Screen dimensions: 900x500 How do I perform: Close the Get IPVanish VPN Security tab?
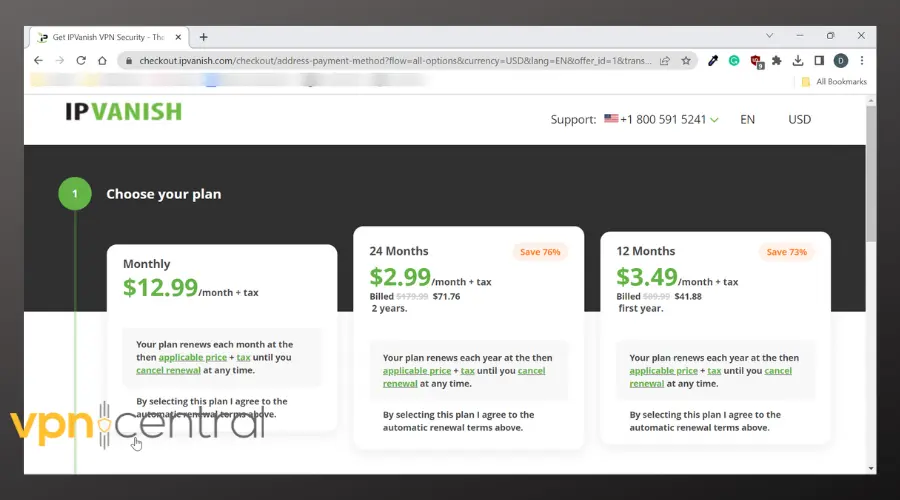(x=178, y=37)
